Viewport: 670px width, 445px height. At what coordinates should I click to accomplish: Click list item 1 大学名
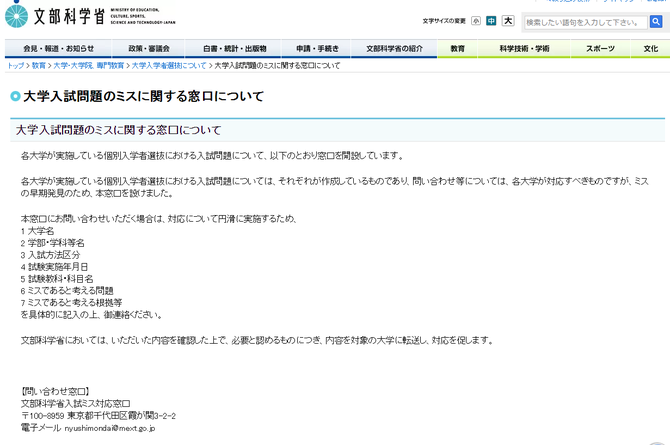coord(38,231)
